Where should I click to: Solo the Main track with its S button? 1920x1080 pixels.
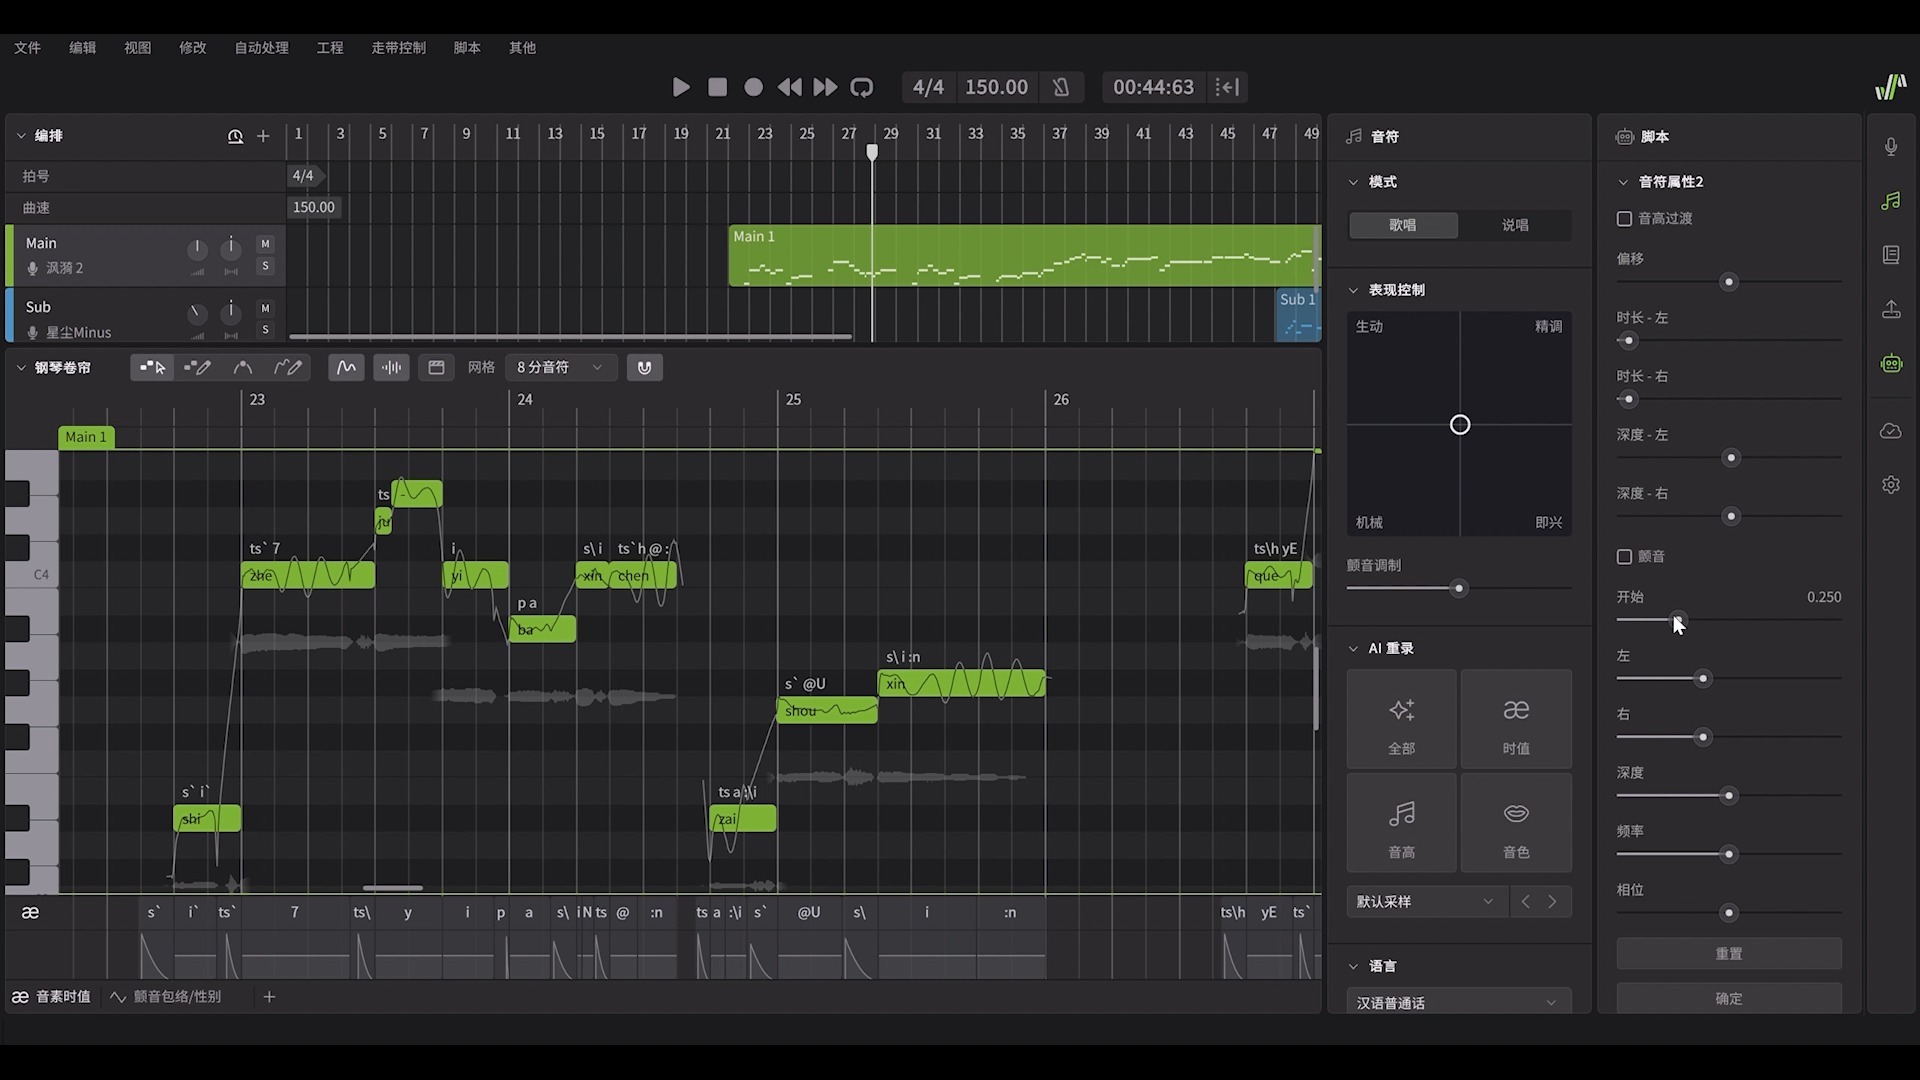click(x=265, y=266)
